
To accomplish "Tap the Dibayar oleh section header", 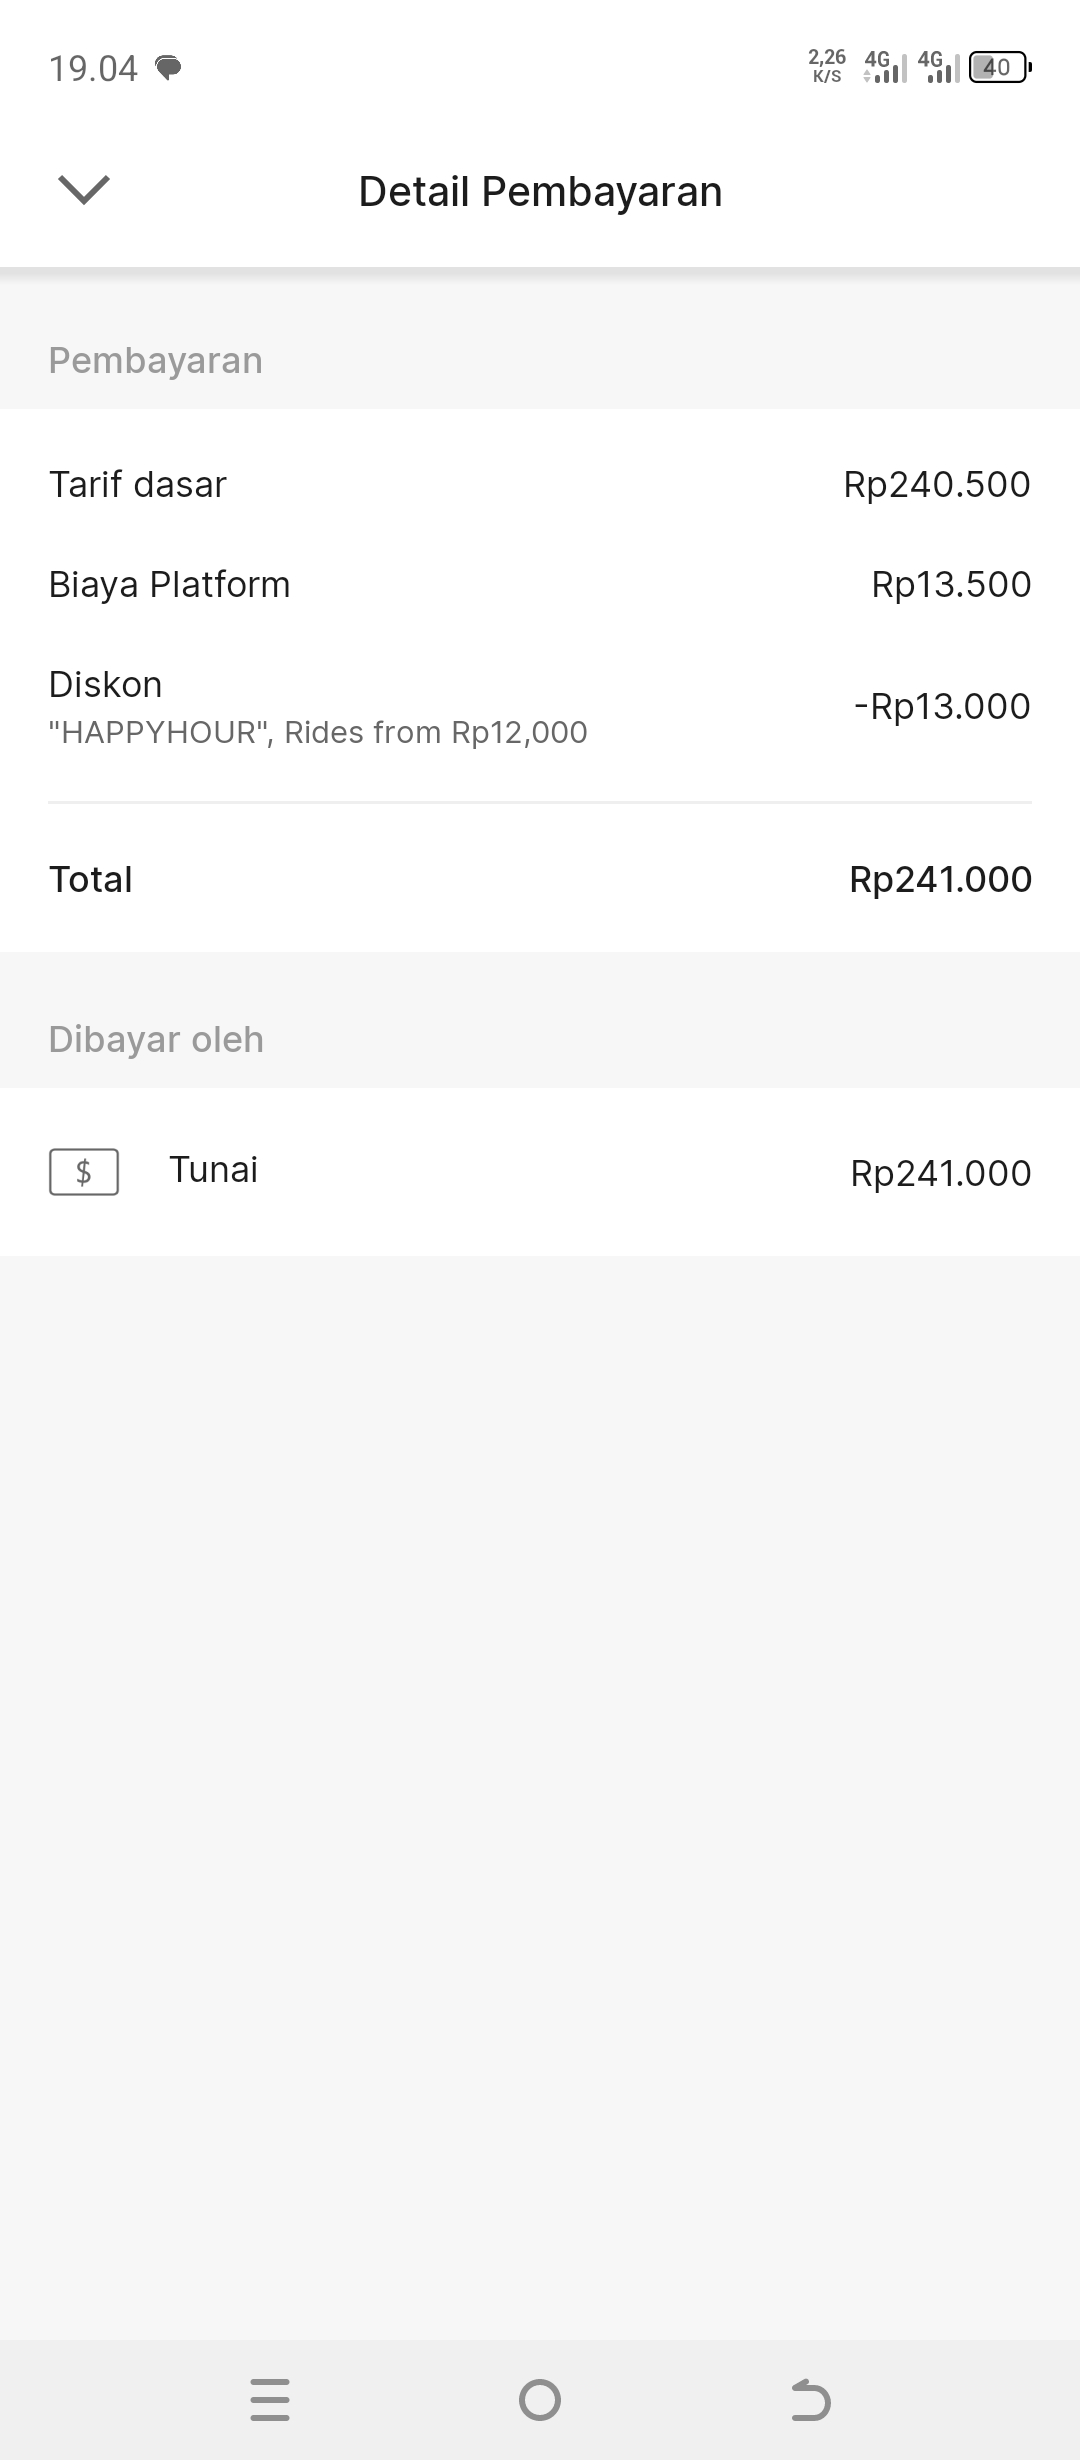I will [156, 1040].
